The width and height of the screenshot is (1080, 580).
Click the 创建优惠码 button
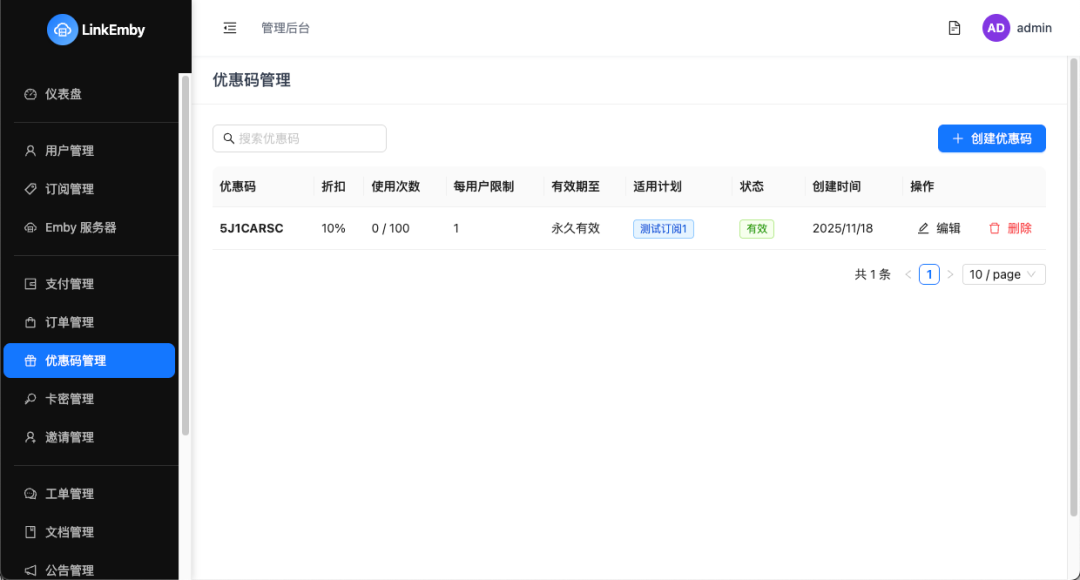point(991,138)
